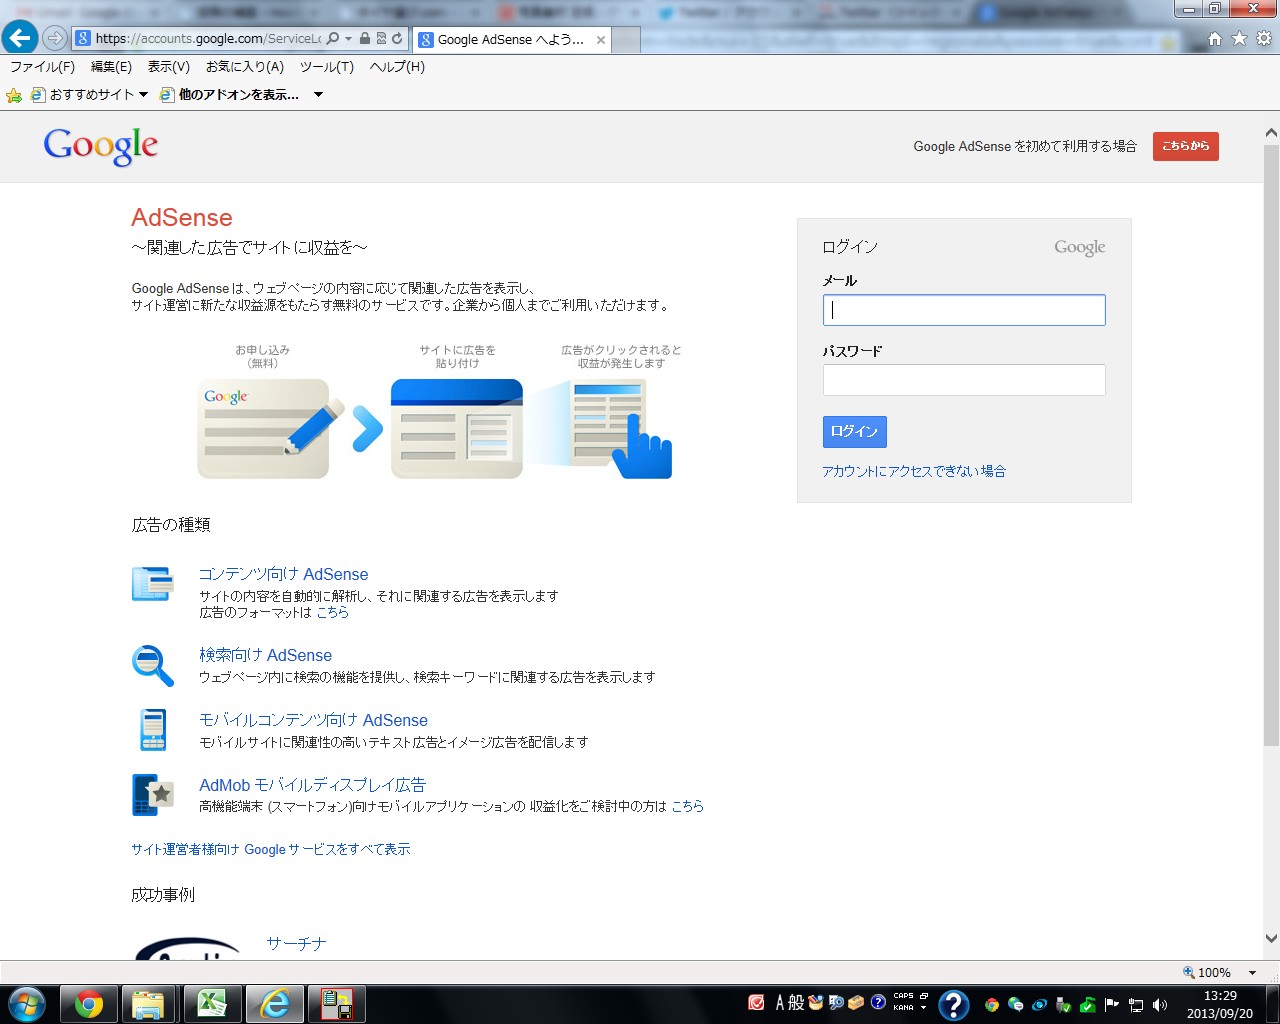
Task: Click the モバイルコンテンツ向け AdSense phone icon
Action: (x=153, y=729)
